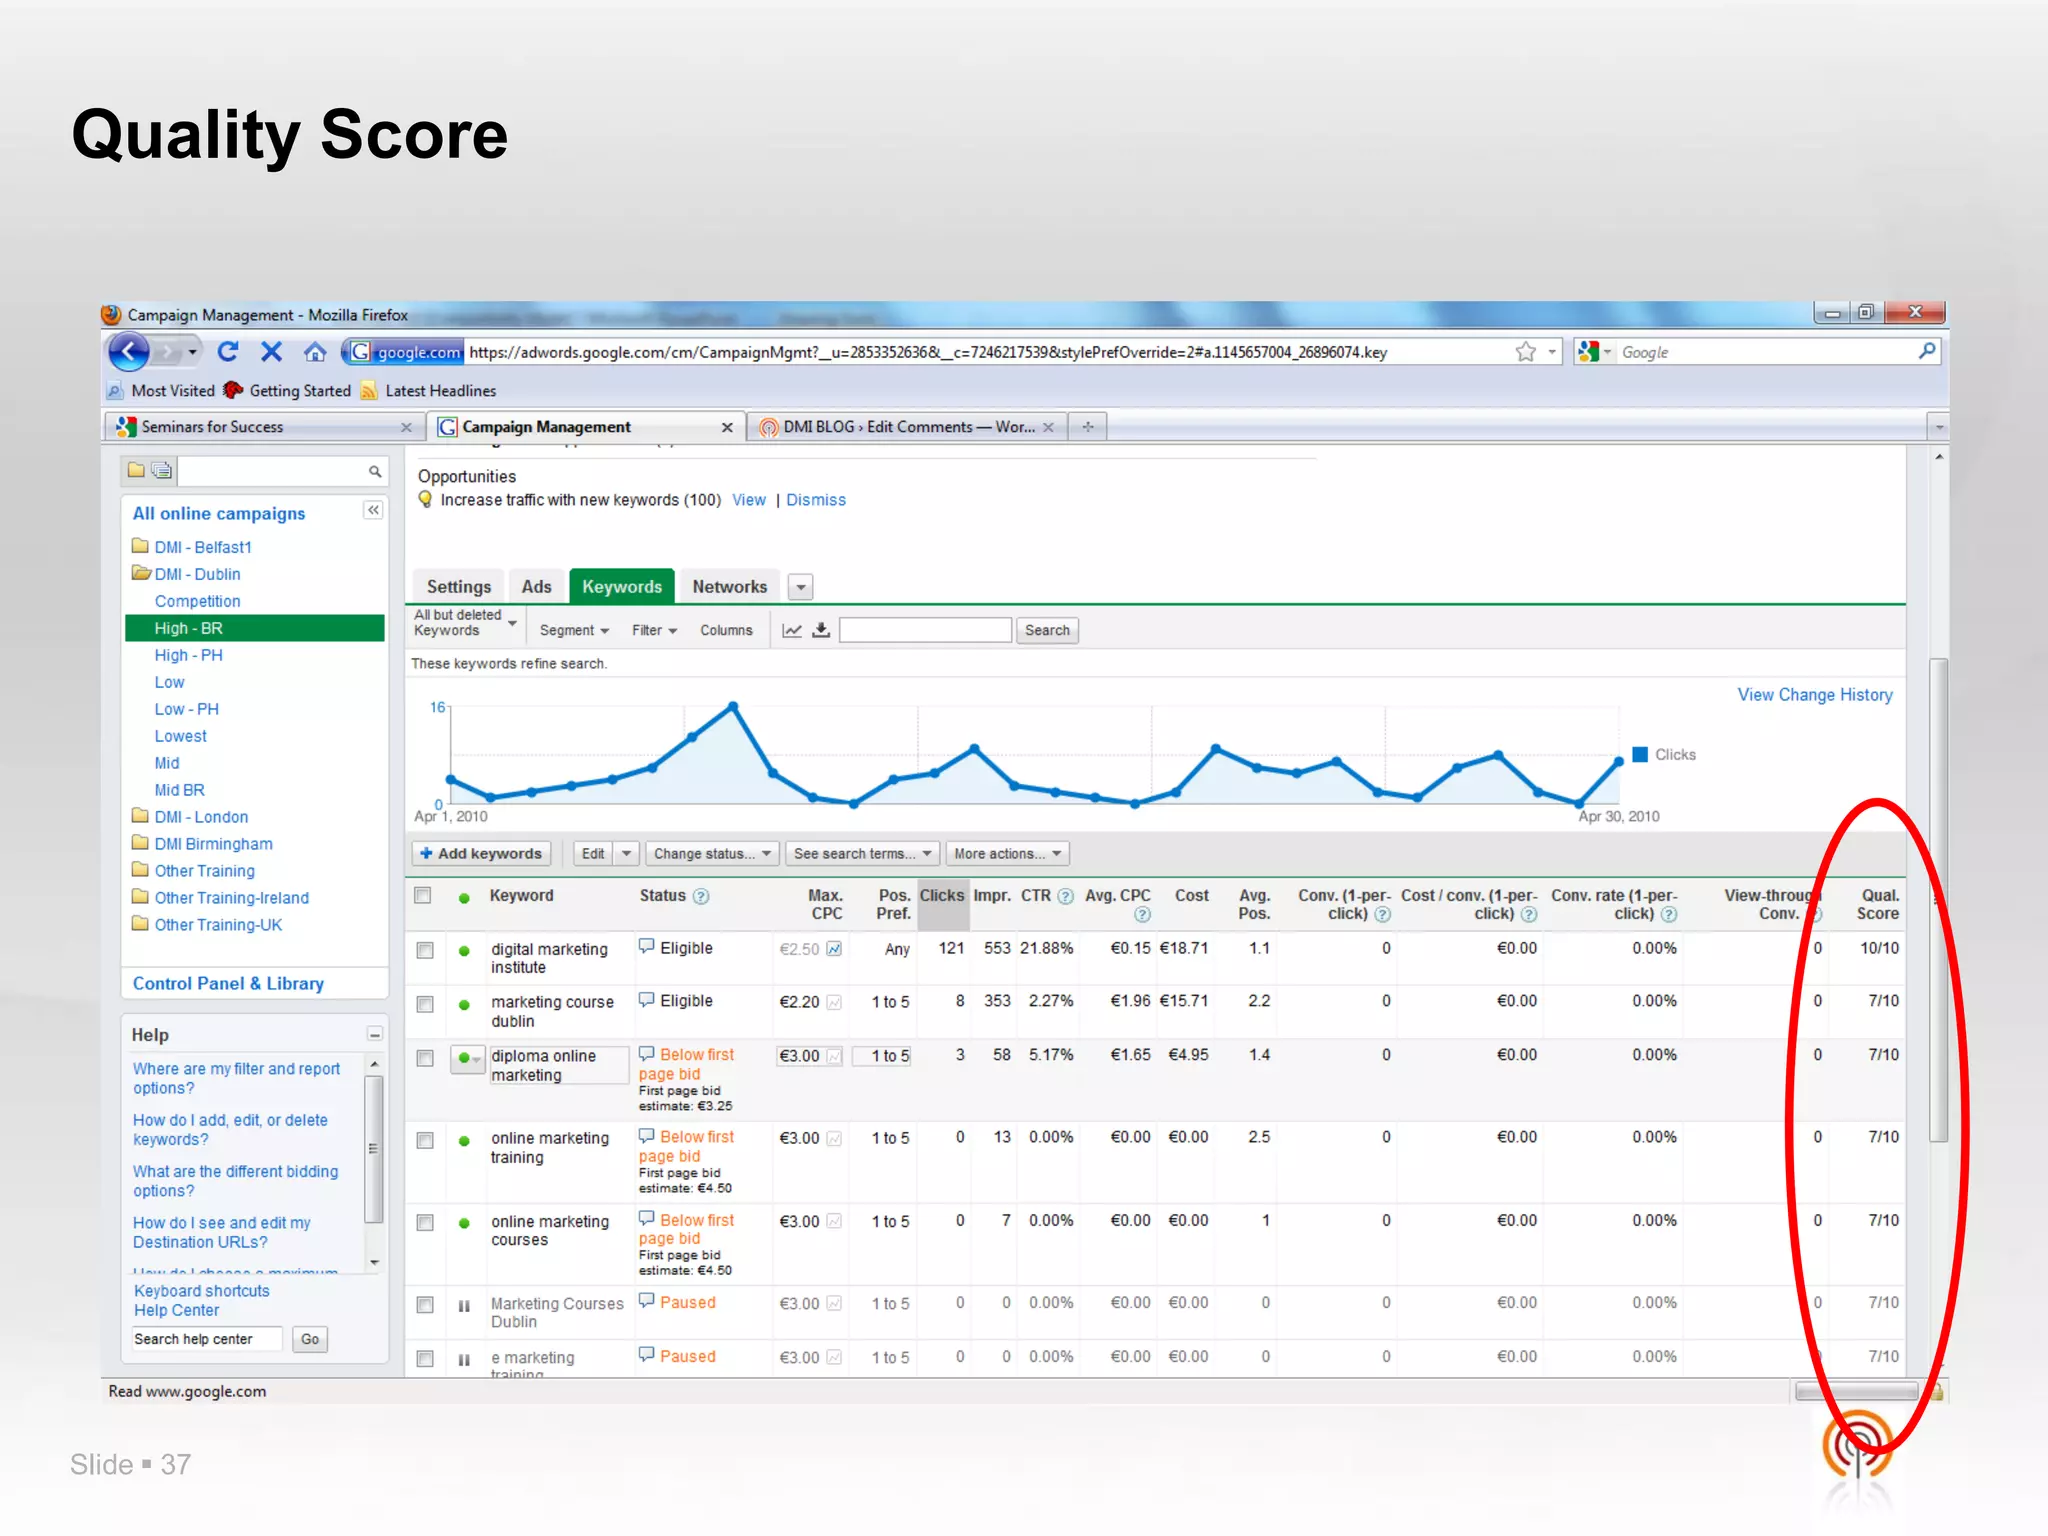Toggle the select-all keywords checkbox
2048x1536 pixels.
pyautogui.click(x=423, y=896)
